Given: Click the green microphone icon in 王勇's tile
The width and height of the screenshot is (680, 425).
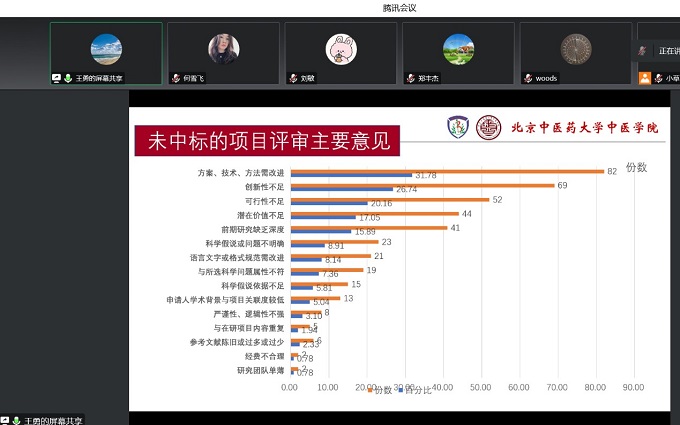Looking at the screenshot, I should pyautogui.click(x=68, y=78).
